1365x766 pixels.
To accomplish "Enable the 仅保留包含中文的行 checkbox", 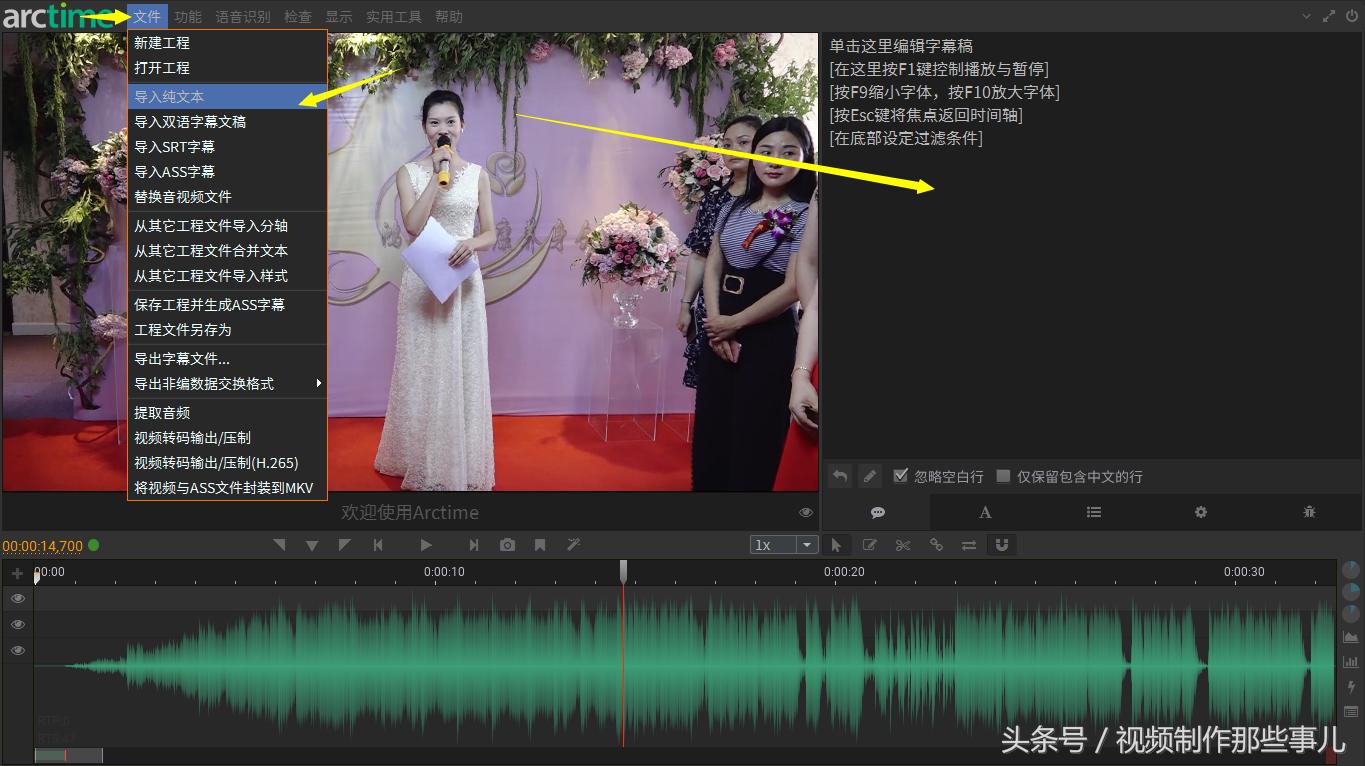I will 1003,476.
